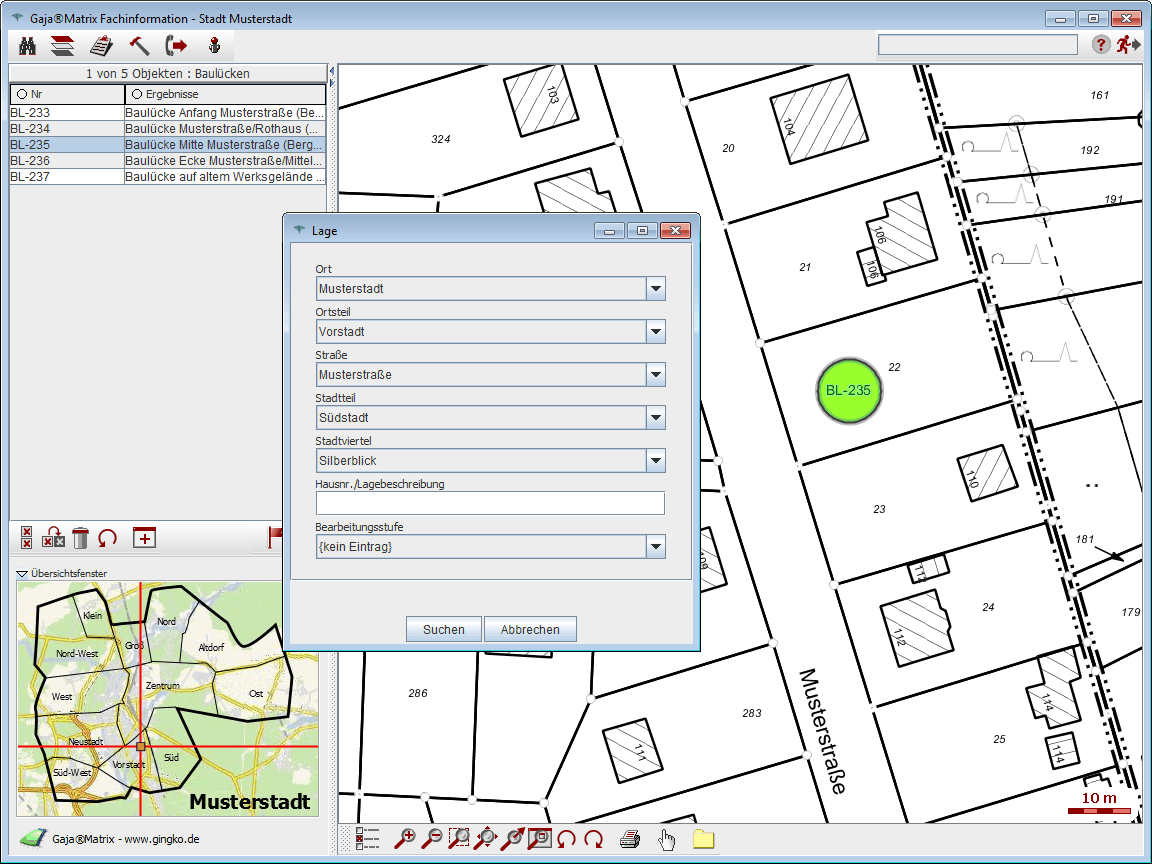Select the Nr column radio button
Screen dimensions: 1152x864
[21, 94]
